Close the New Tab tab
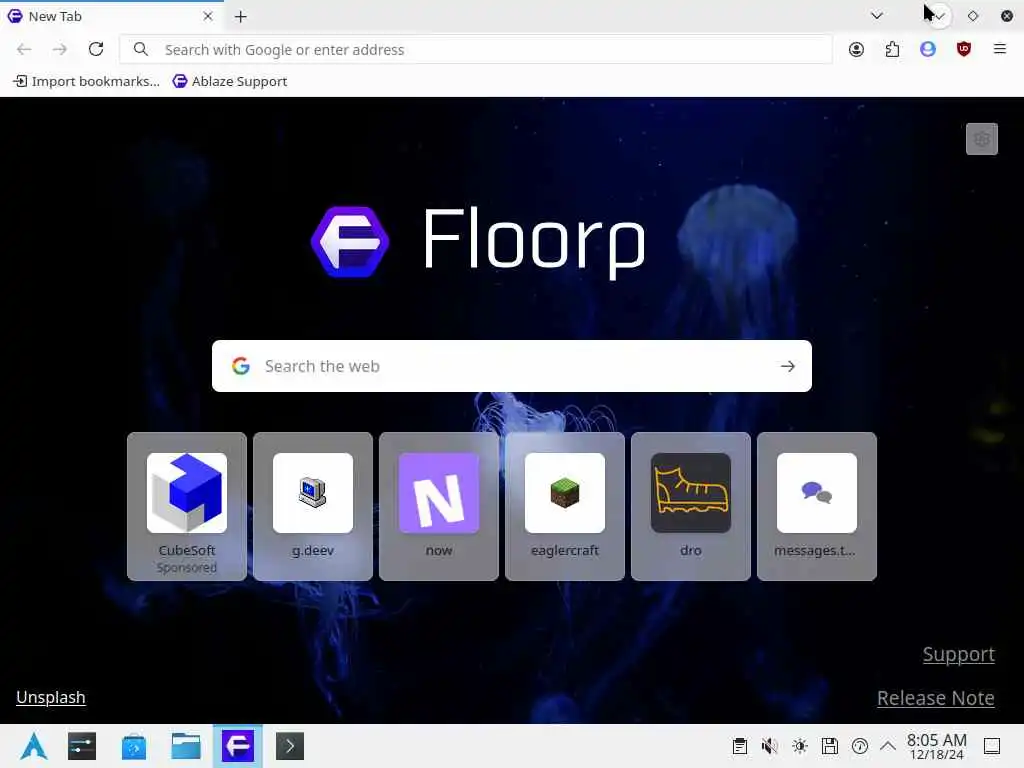This screenshot has width=1024, height=768. (208, 16)
